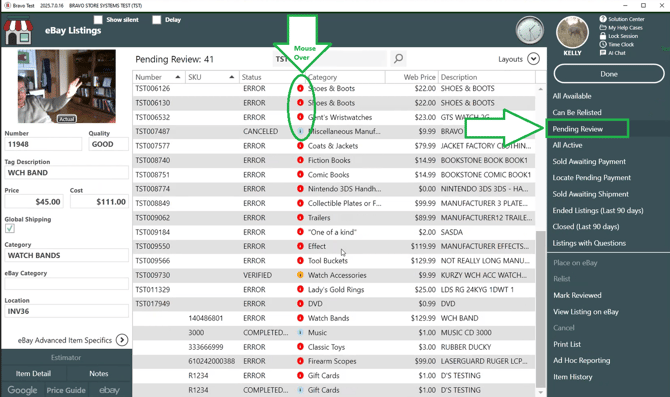Open My Help Cases
Viewport: 670px width, 397px height.
[621, 27]
